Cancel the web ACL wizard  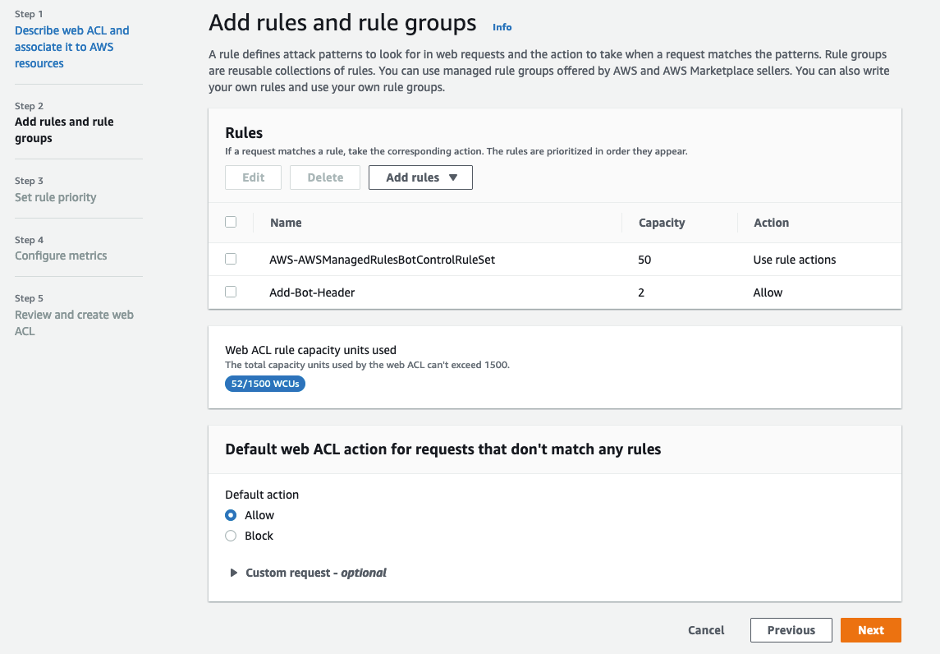706,630
